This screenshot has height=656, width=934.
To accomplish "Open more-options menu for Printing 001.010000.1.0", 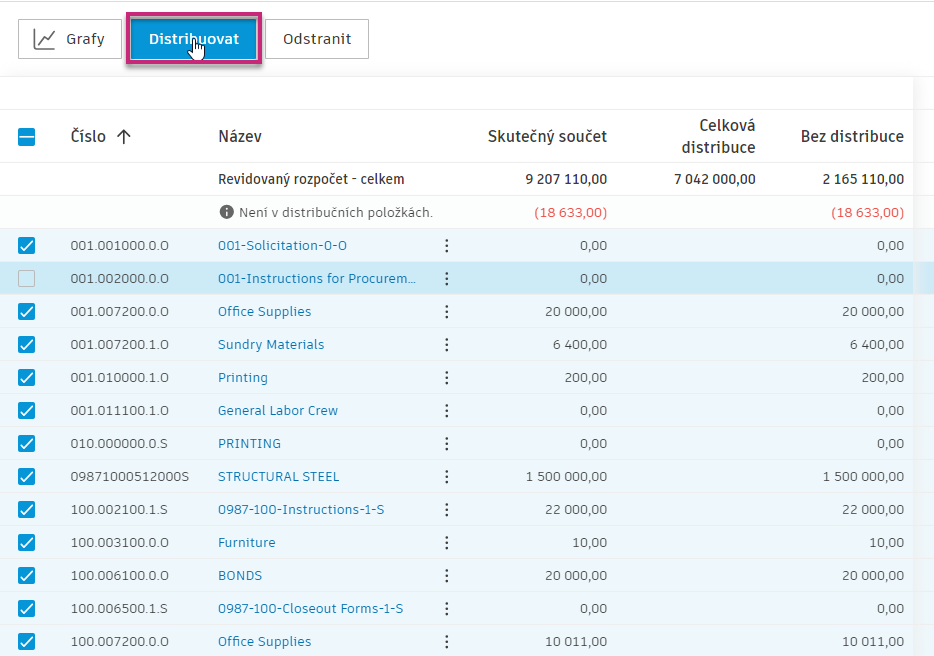I will [447, 378].
